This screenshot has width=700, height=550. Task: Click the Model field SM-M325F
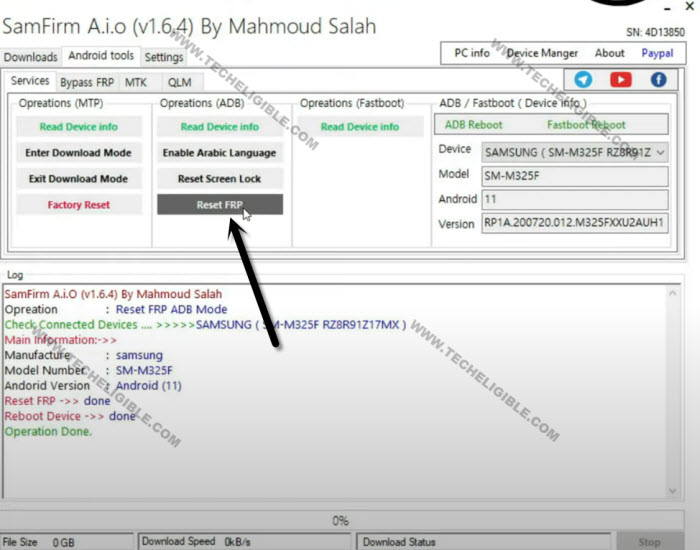click(575, 176)
